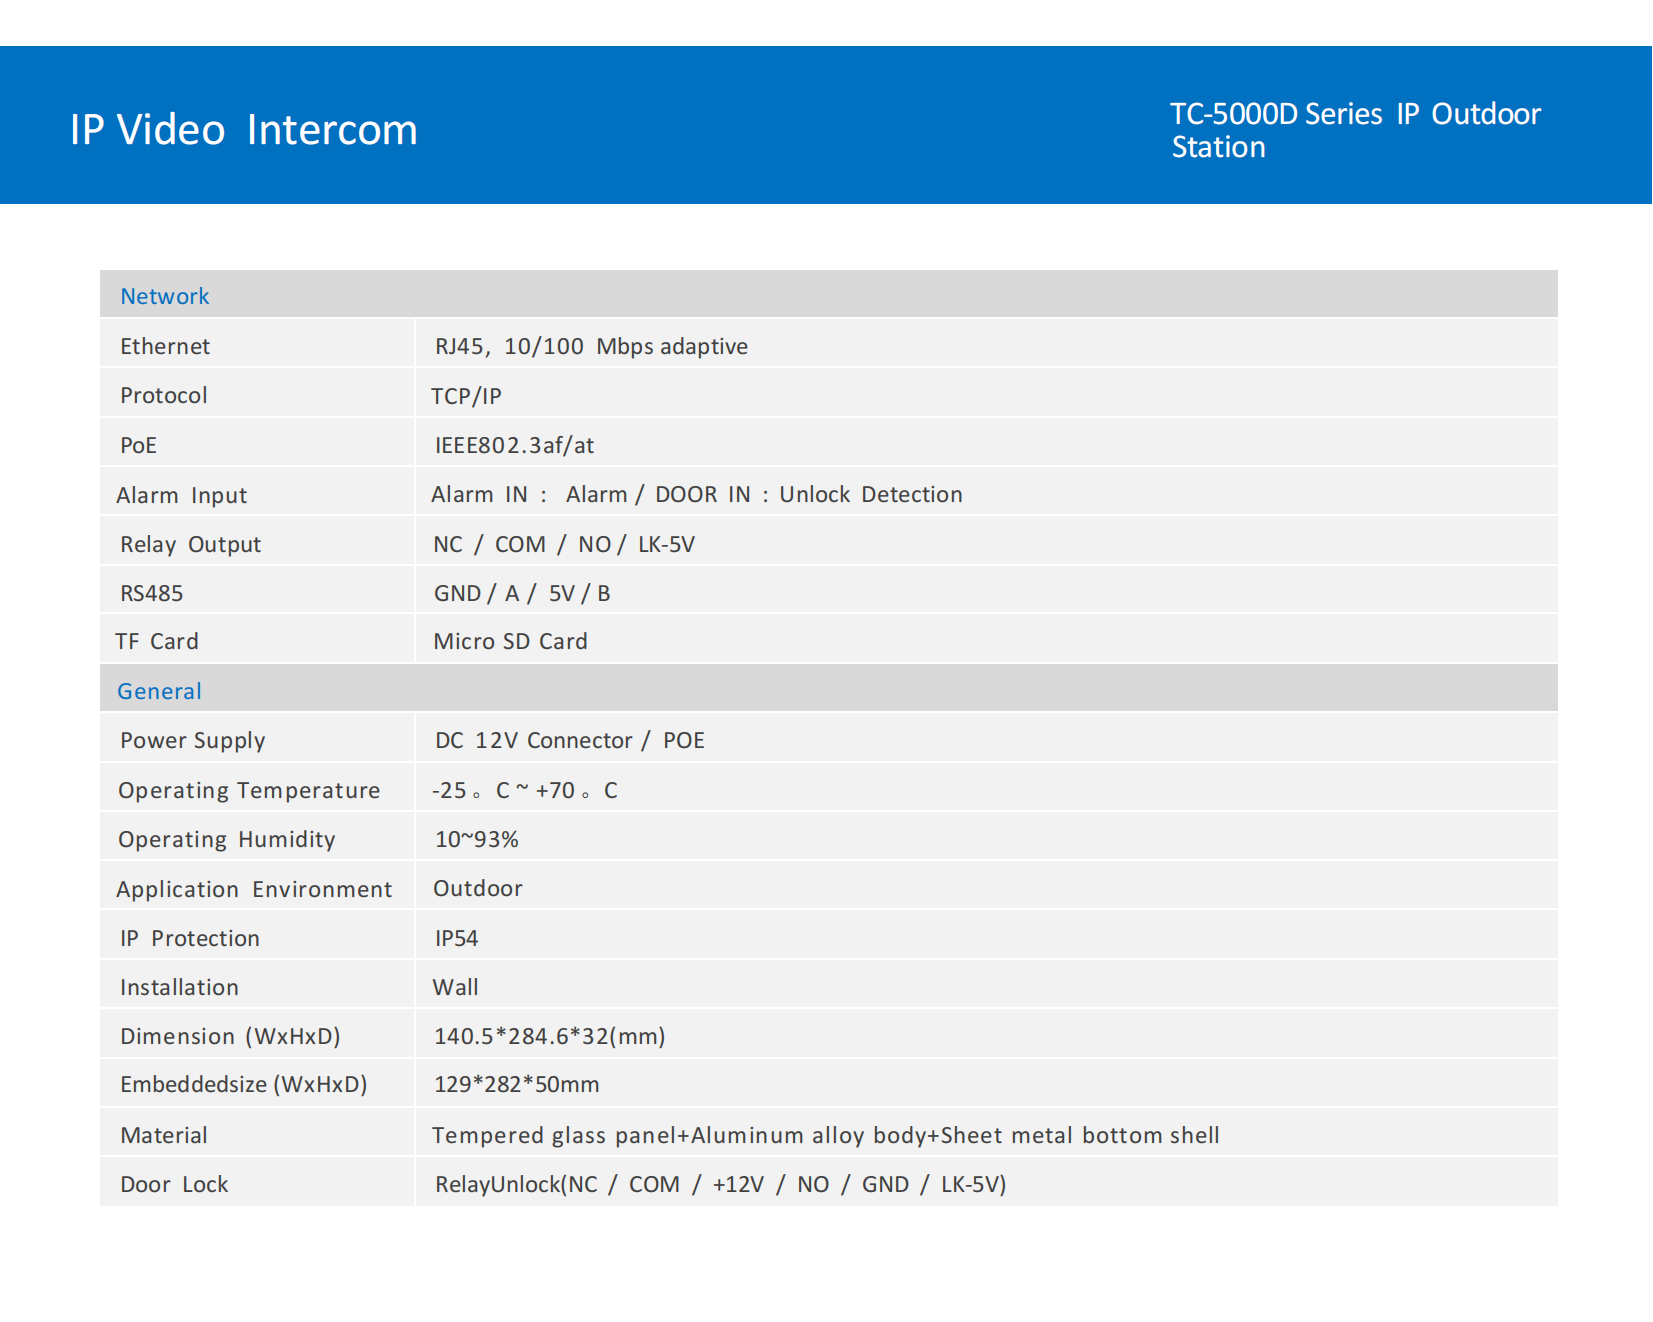Click the "TC-5000D Series IP Outdoor Station" heading
Image resolution: width=1653 pixels, height=1322 pixels.
point(1354,130)
